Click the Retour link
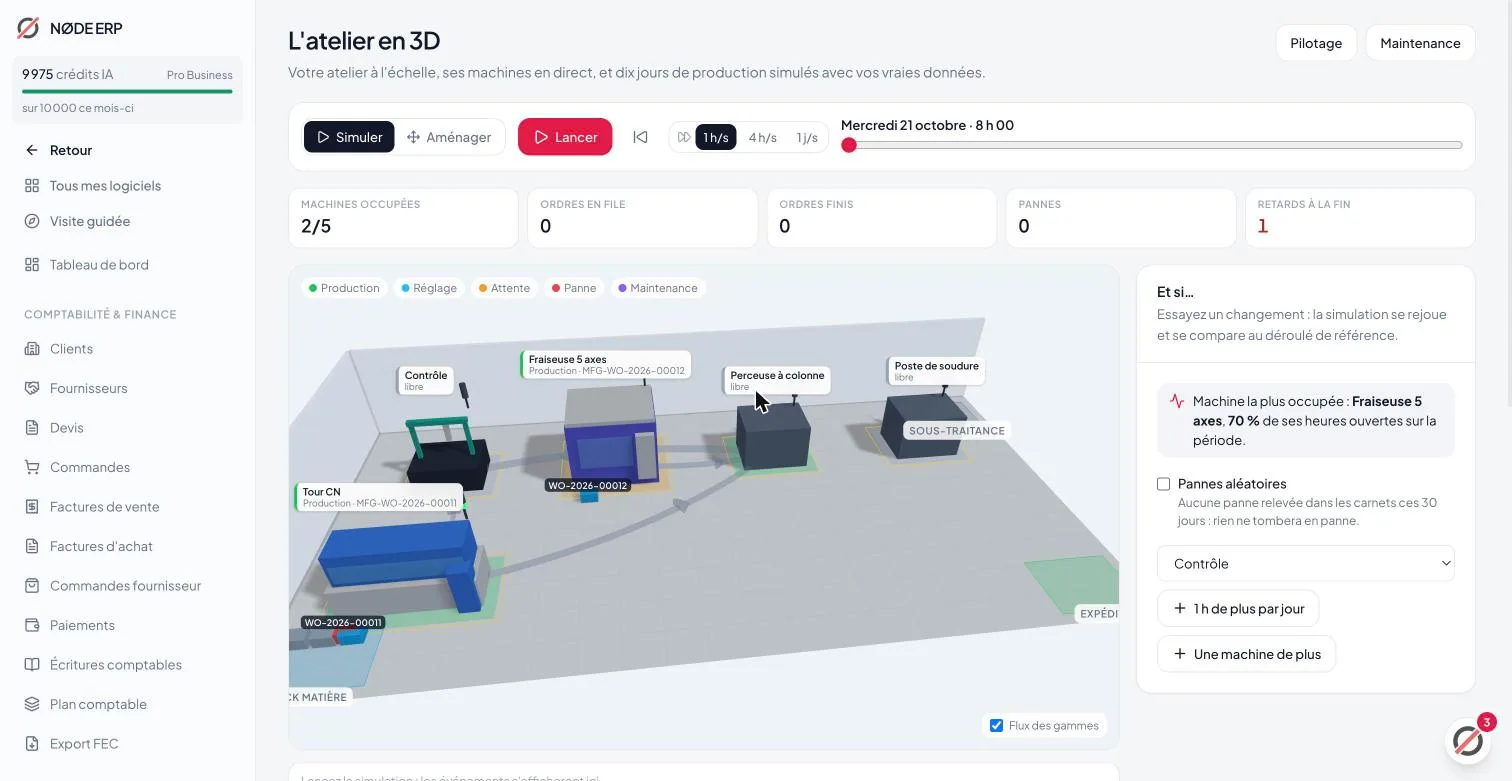 (71, 150)
